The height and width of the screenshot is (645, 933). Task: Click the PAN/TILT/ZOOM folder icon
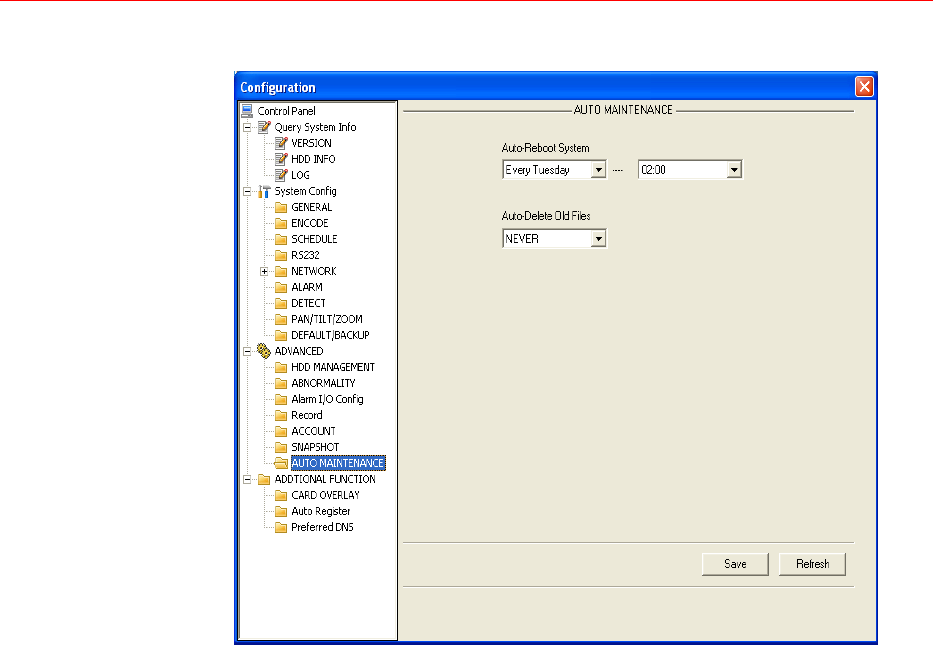click(281, 320)
